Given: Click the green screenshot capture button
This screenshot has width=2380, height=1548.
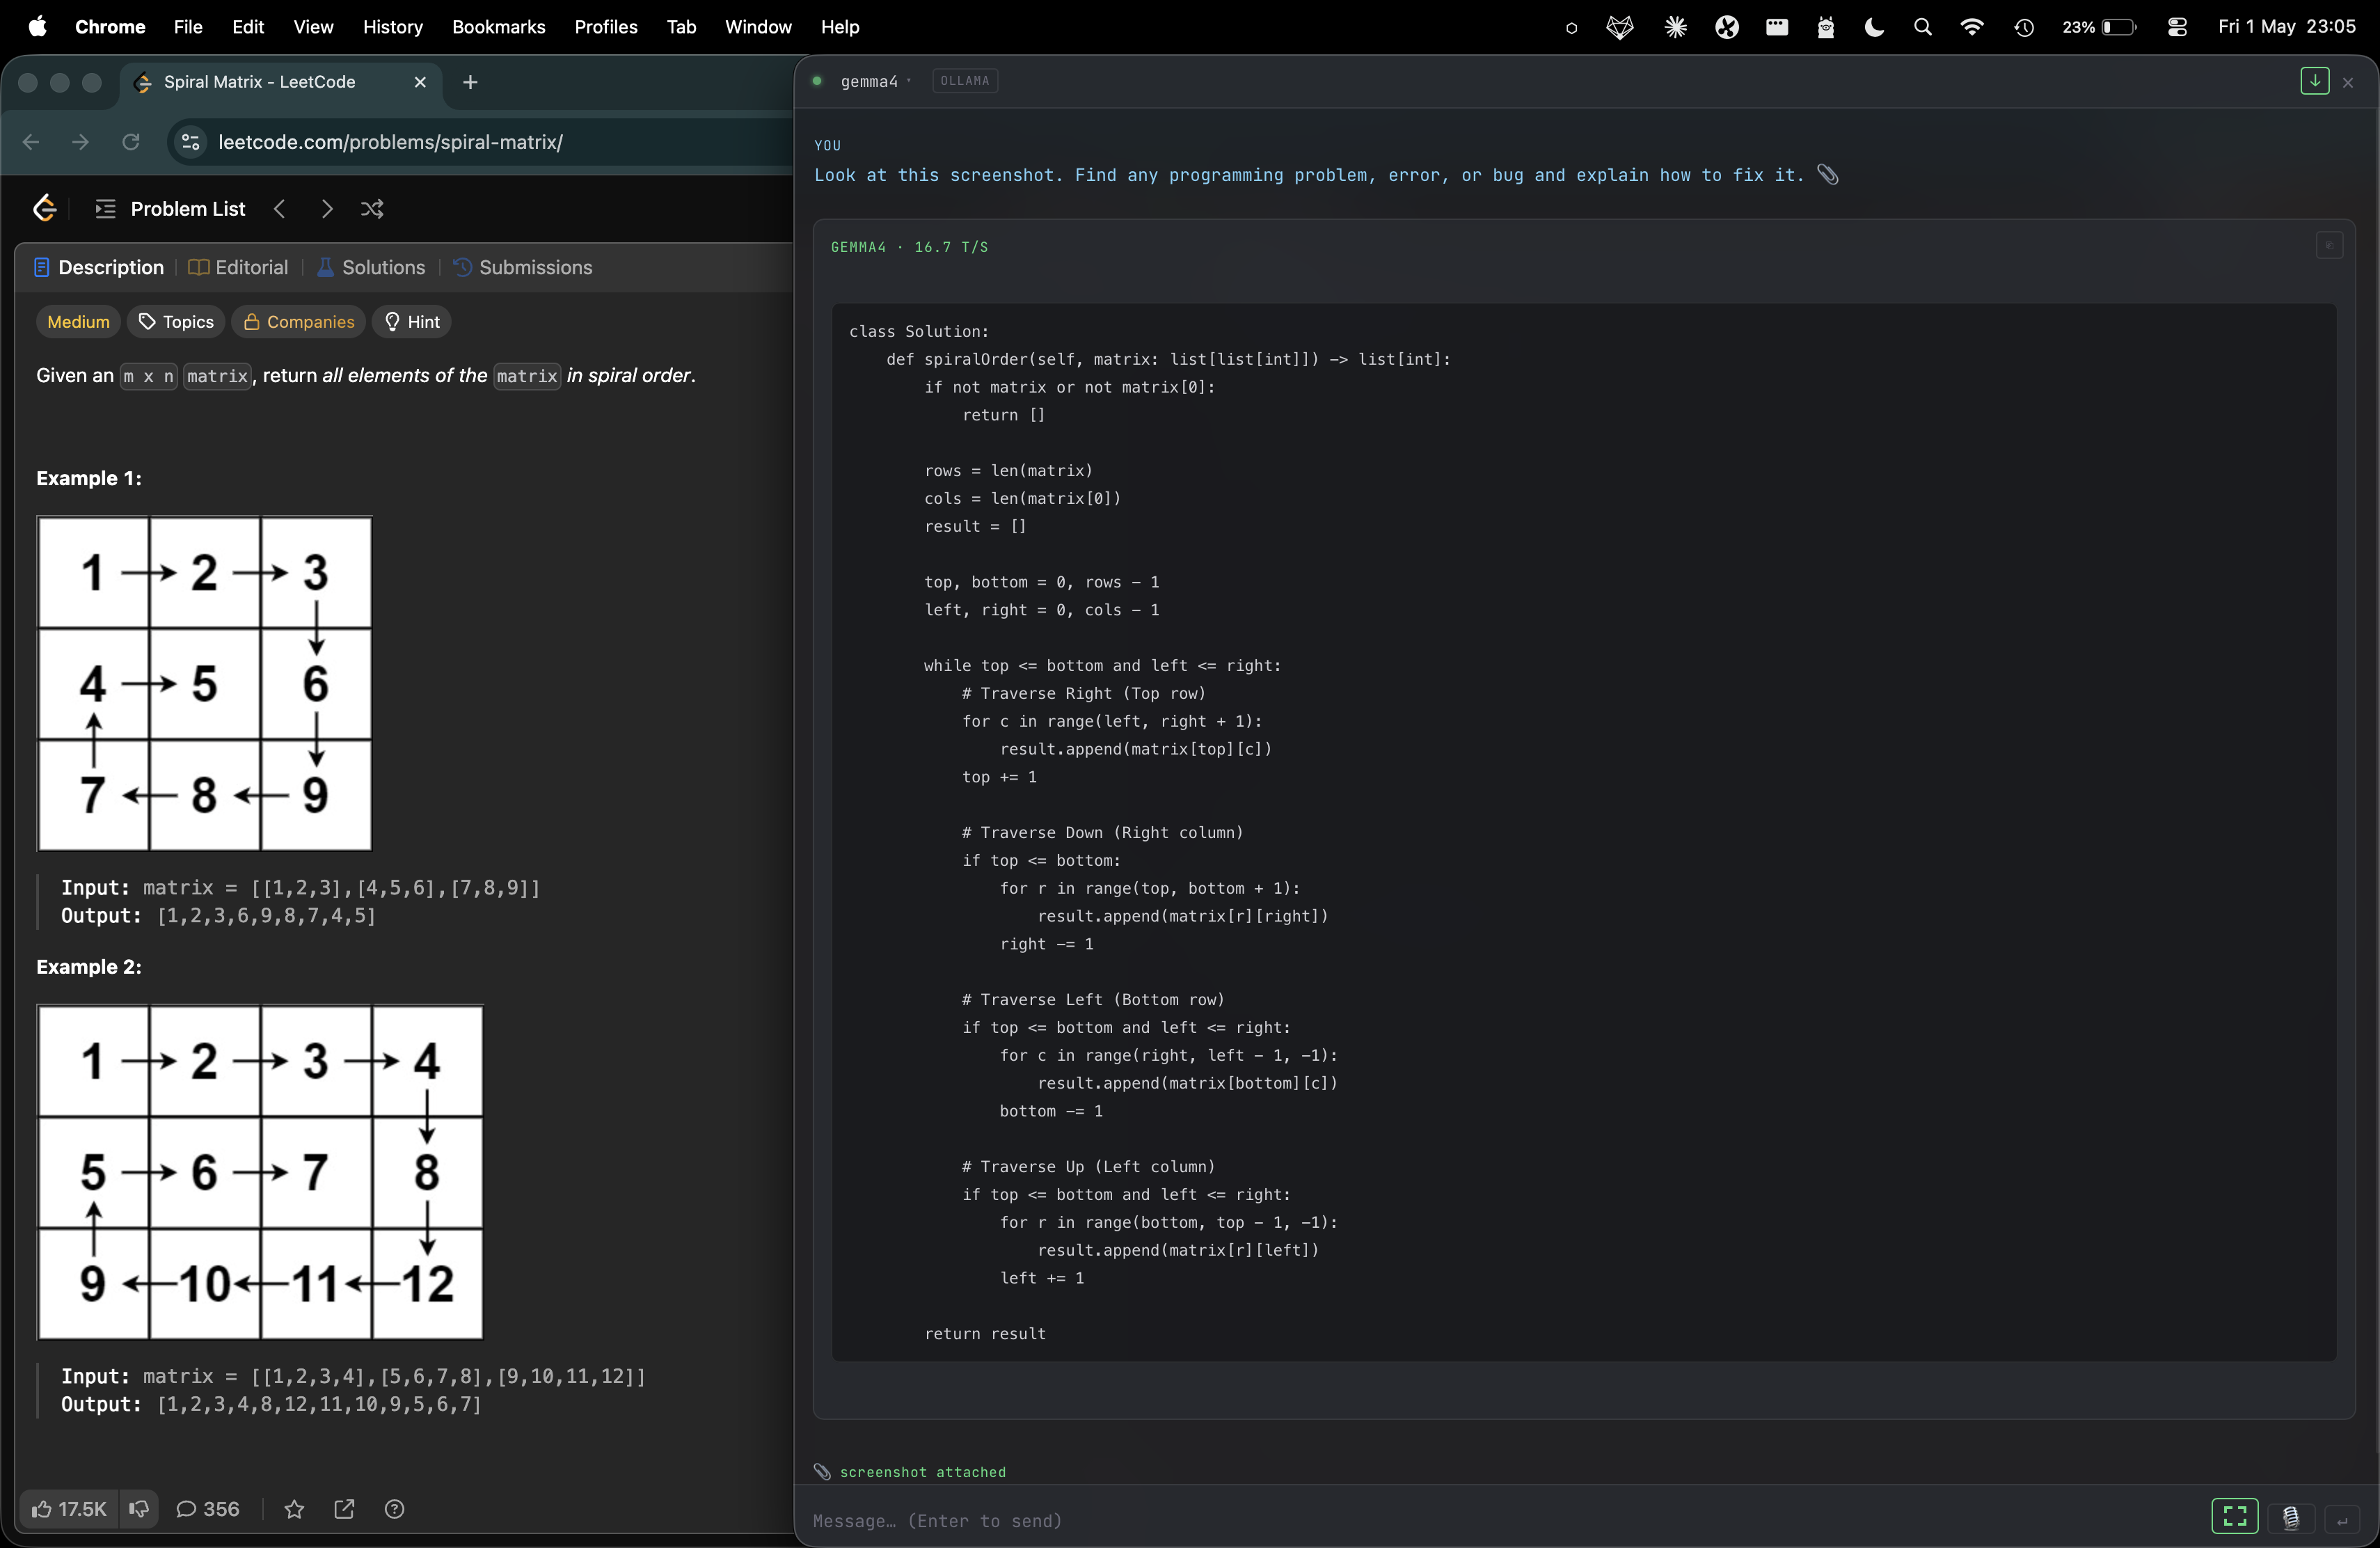Looking at the screenshot, I should click(2234, 1517).
